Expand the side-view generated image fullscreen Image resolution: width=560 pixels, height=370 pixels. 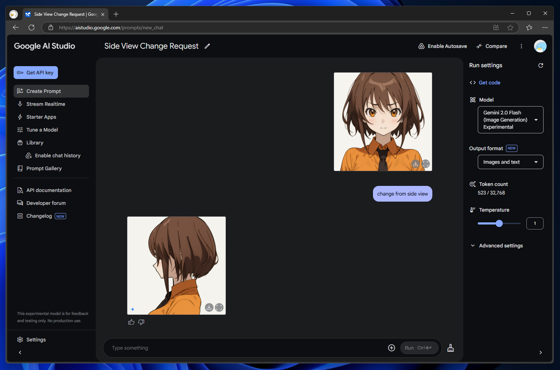(219, 307)
